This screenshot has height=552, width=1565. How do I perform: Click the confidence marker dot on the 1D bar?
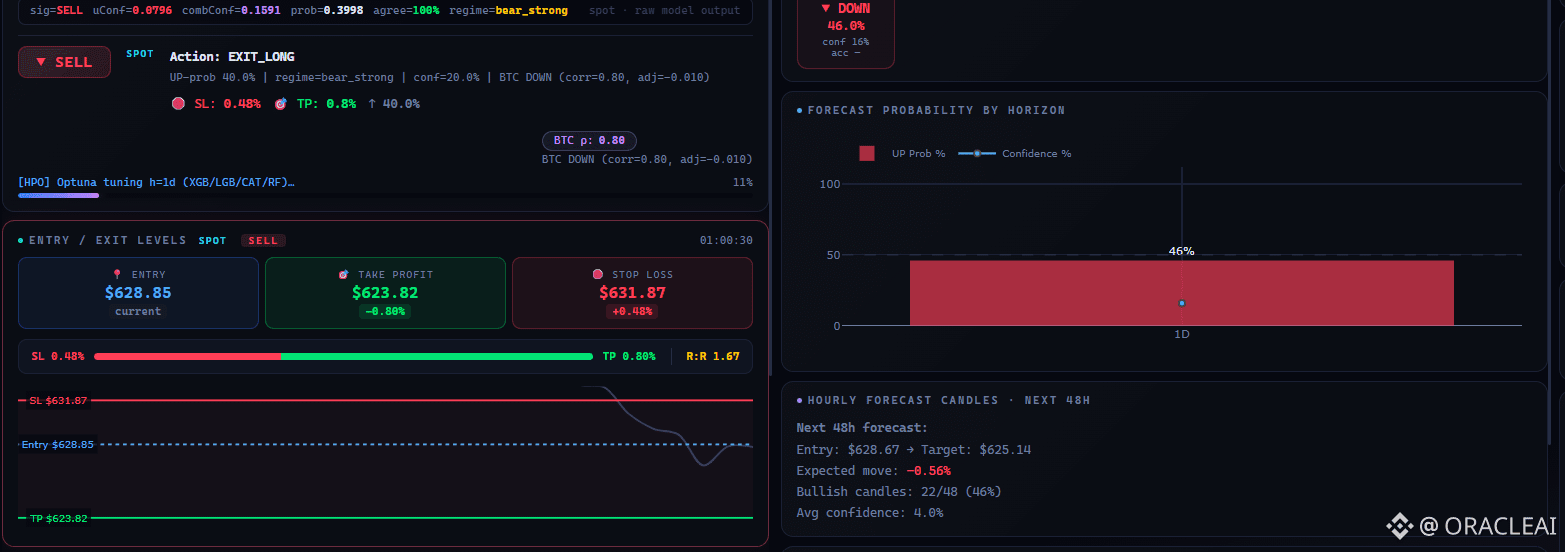[x=1181, y=303]
